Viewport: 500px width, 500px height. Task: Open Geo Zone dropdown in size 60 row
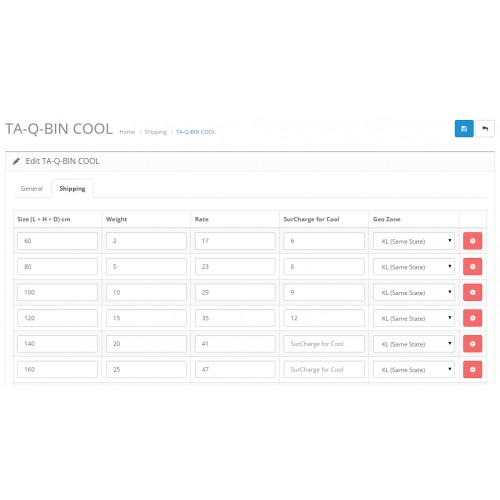(414, 241)
